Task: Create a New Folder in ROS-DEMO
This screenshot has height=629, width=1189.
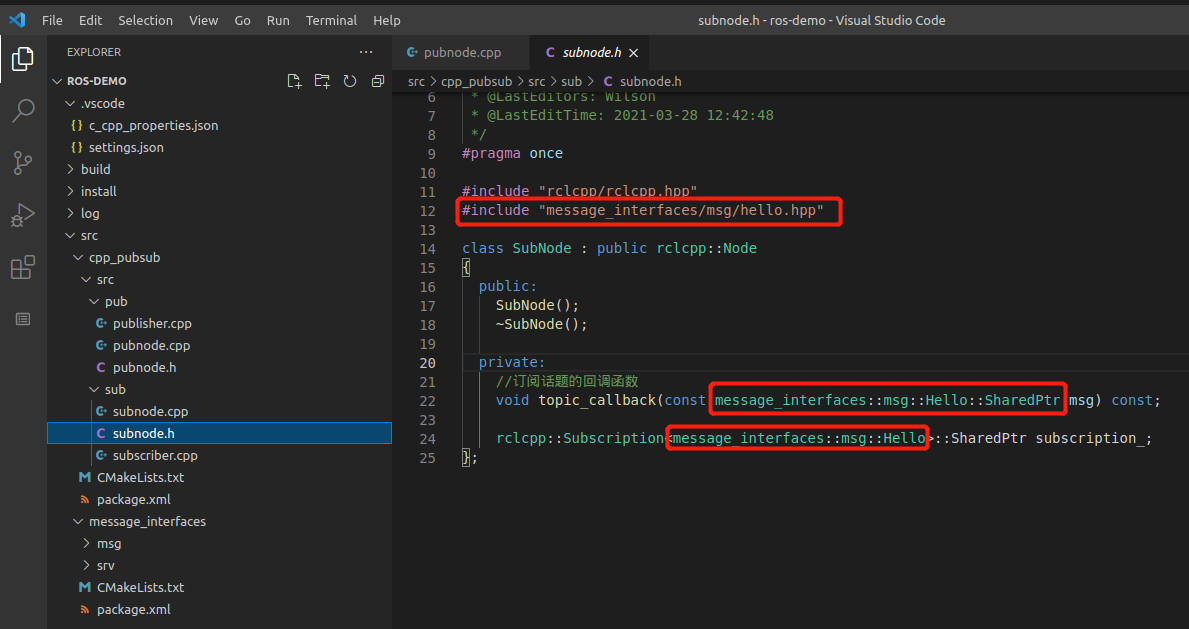Action: tap(322, 80)
